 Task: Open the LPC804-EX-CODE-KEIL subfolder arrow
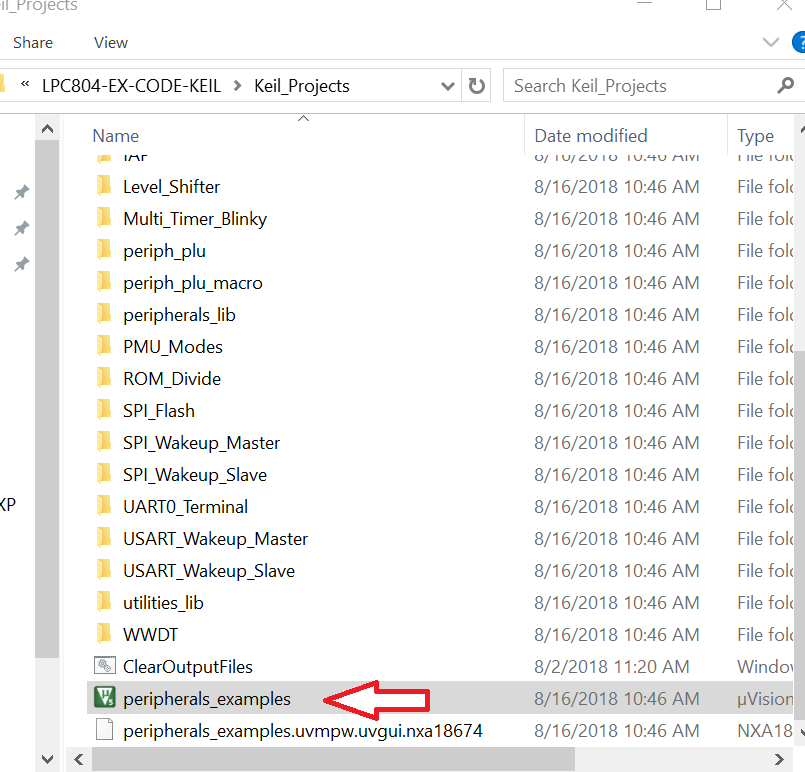(237, 86)
